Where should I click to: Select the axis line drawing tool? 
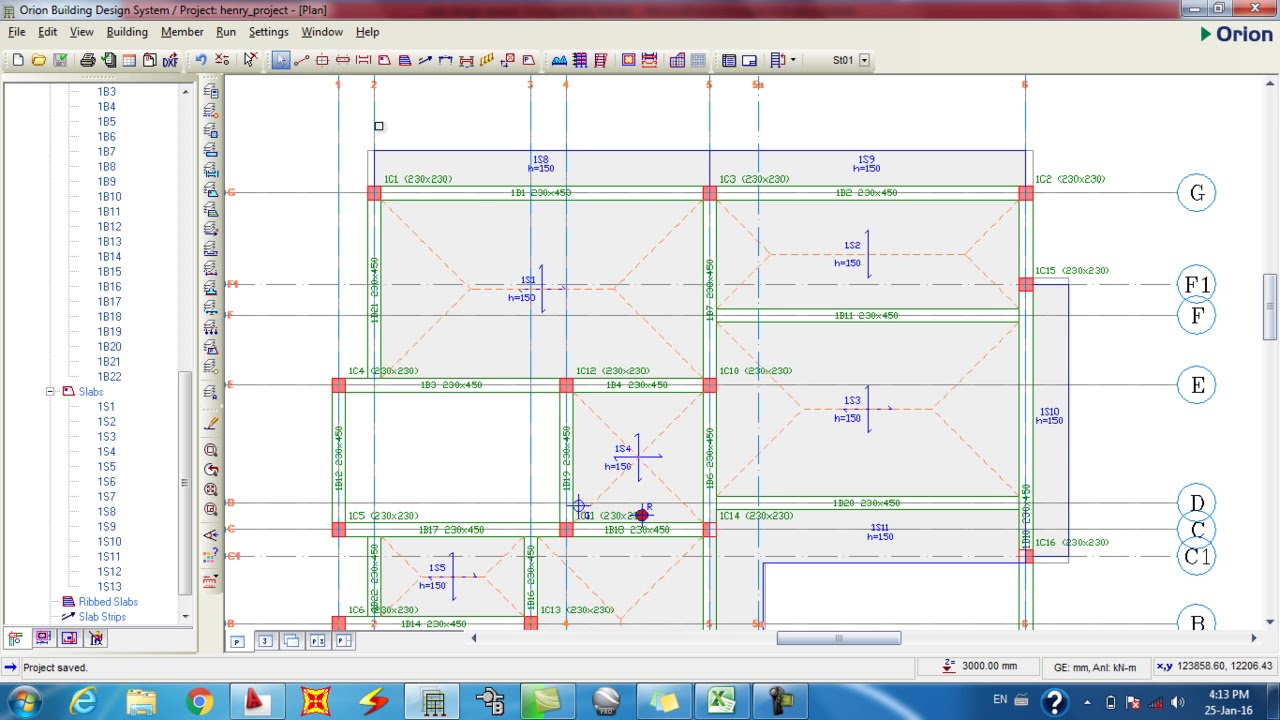pyautogui.click(x=301, y=60)
